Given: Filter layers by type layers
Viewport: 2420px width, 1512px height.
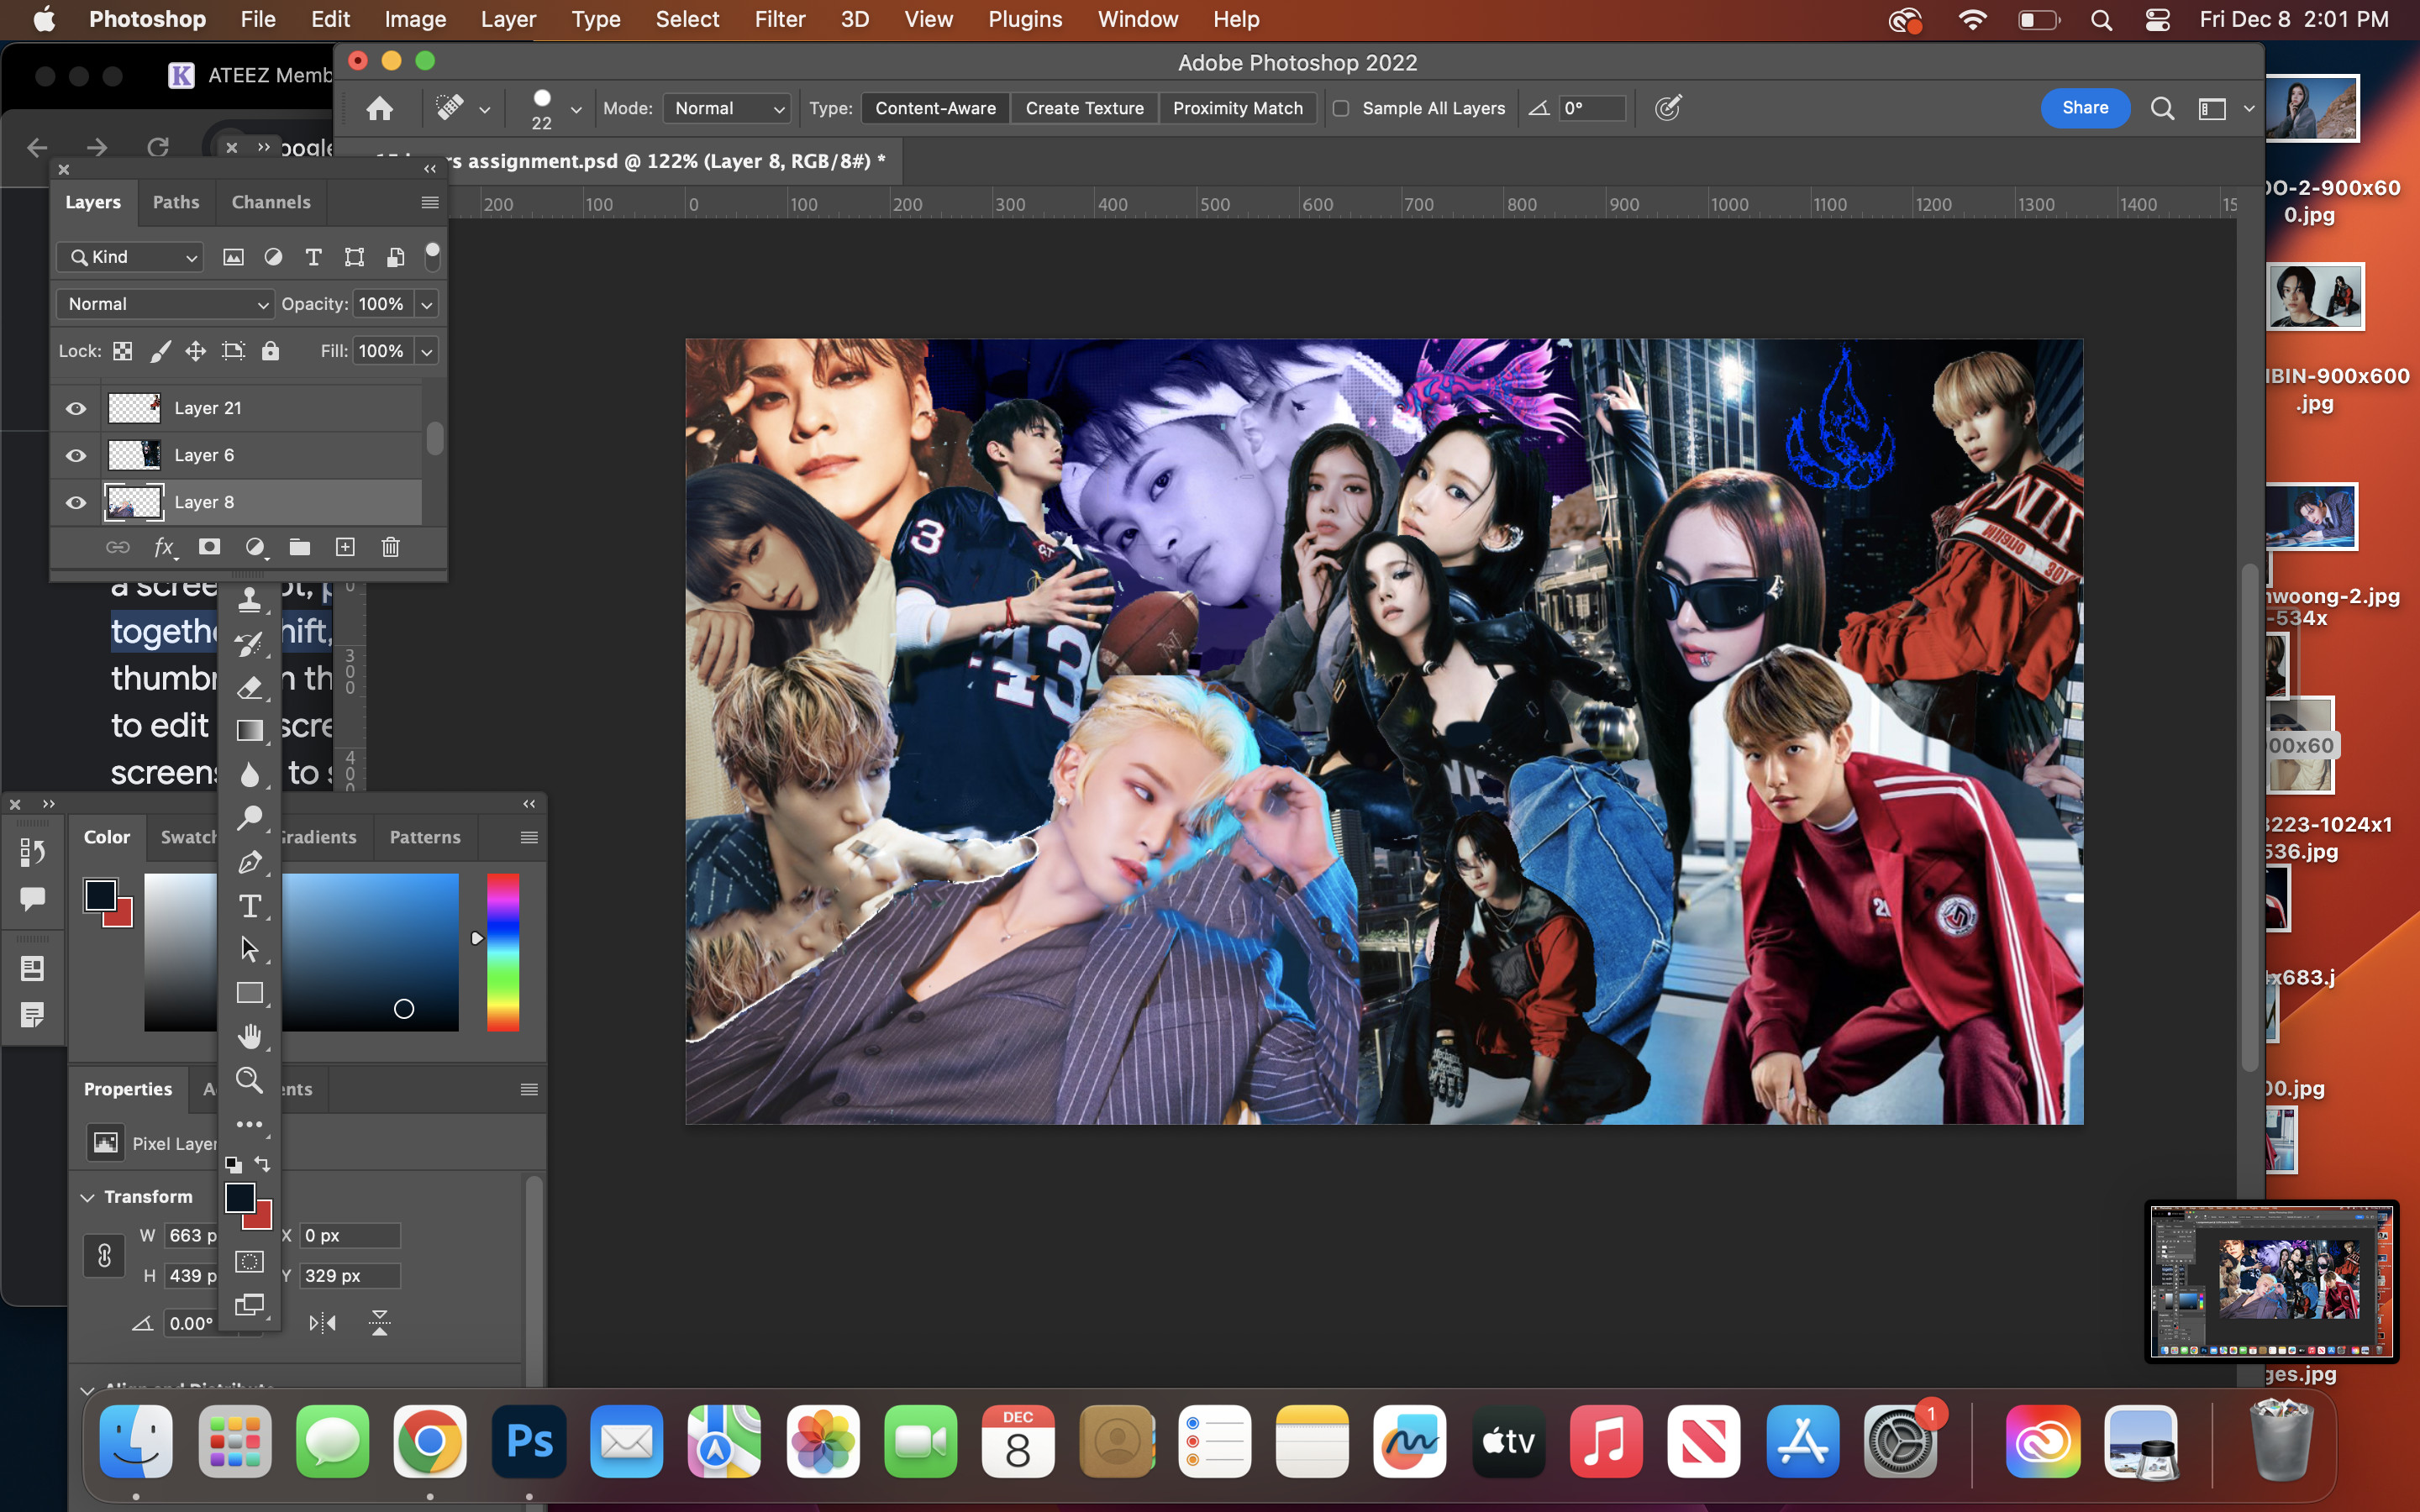Looking at the screenshot, I should click(x=313, y=257).
